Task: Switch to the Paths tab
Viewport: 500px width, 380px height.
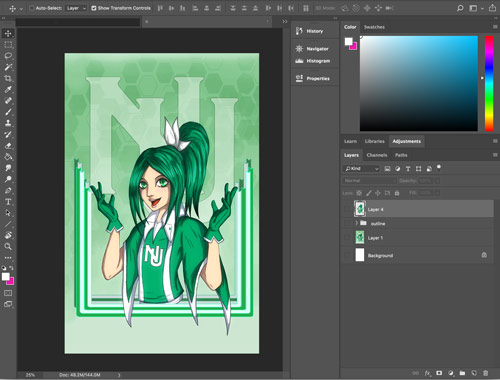Action: [x=401, y=155]
